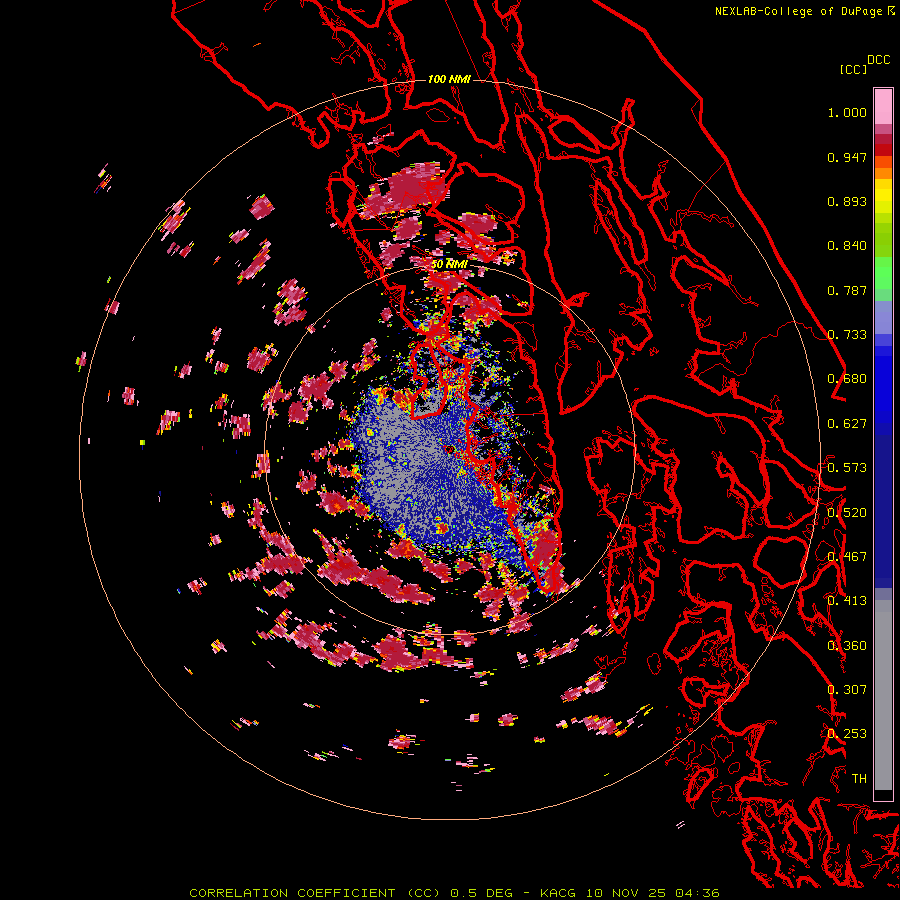This screenshot has height=900, width=900.
Task: Click the 0.307 scale value
Action: (847, 689)
